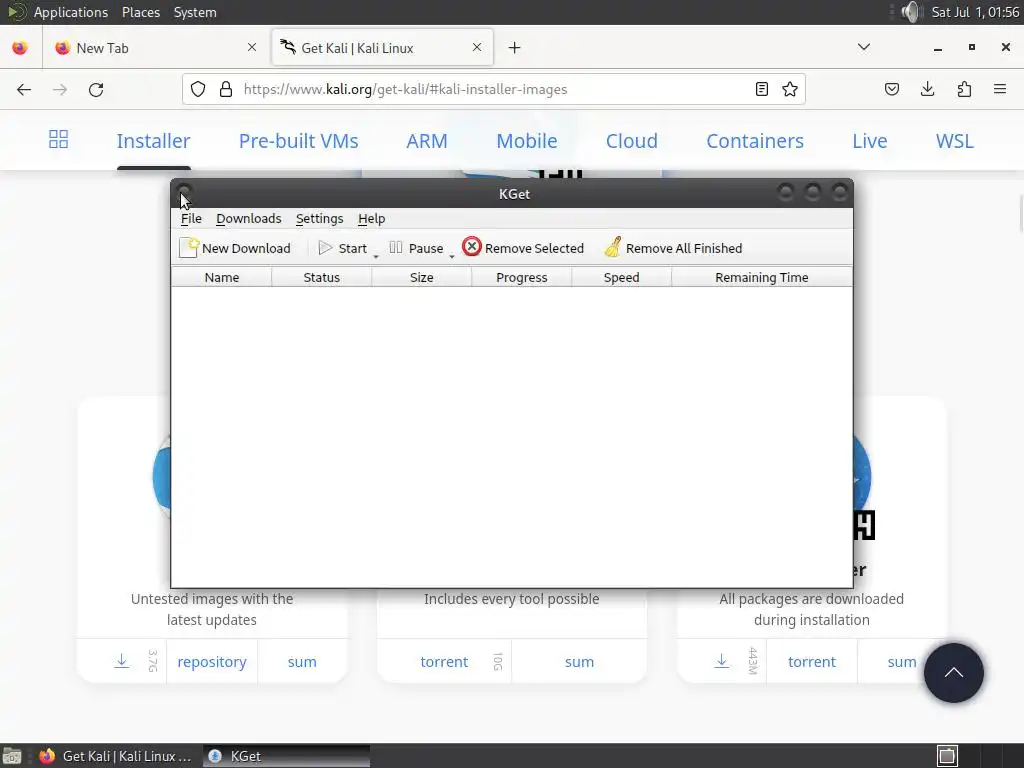1024x768 pixels.
Task: Open the Applications menu in top panel
Action: tap(71, 12)
